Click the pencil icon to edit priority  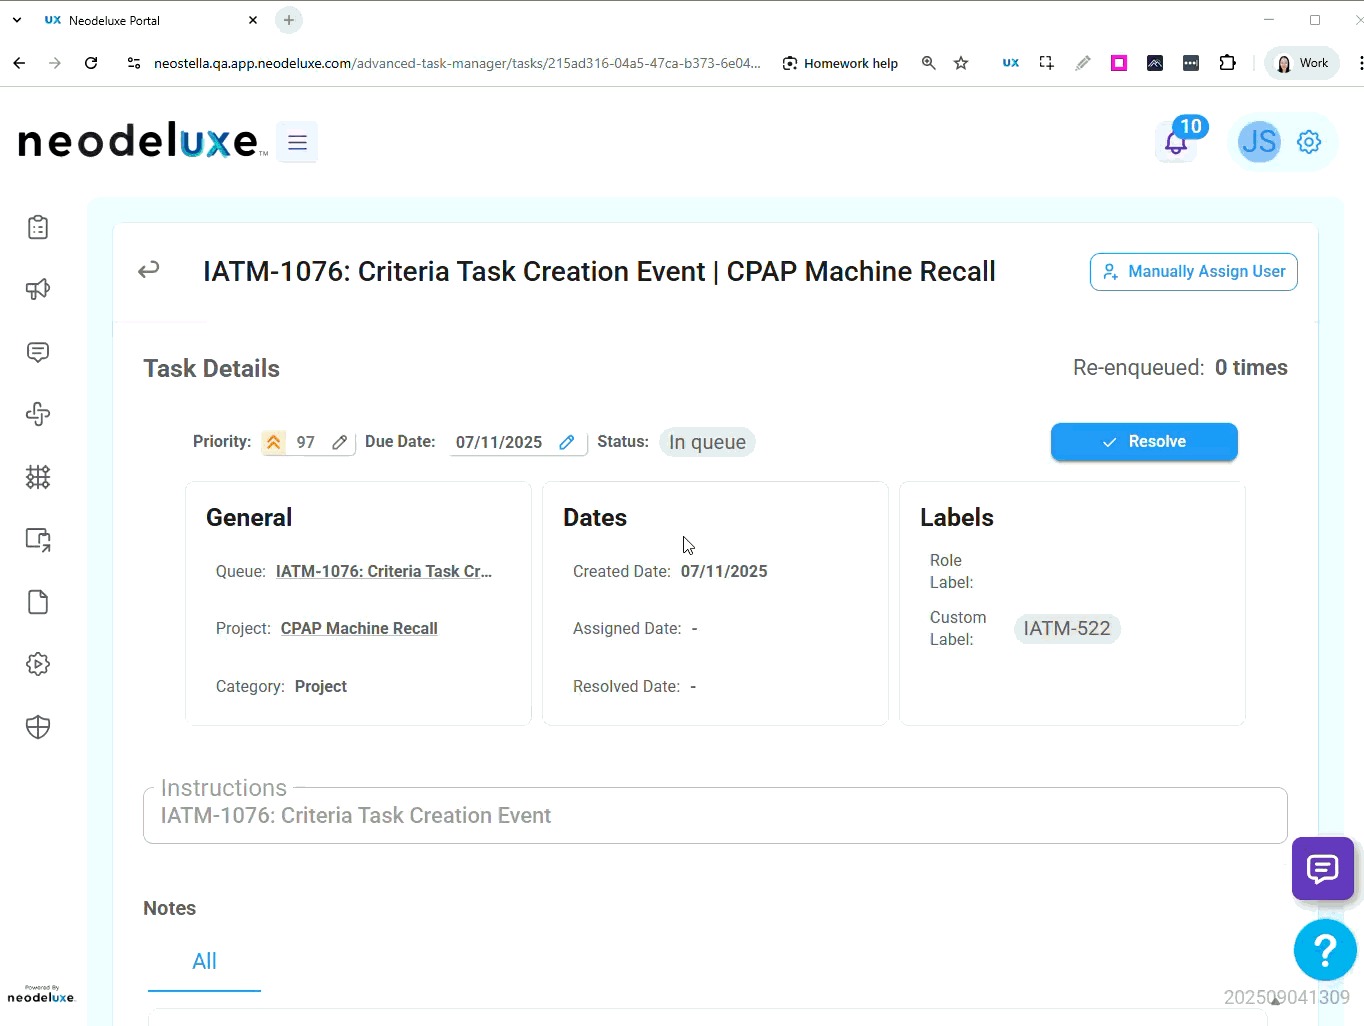pyautogui.click(x=339, y=442)
